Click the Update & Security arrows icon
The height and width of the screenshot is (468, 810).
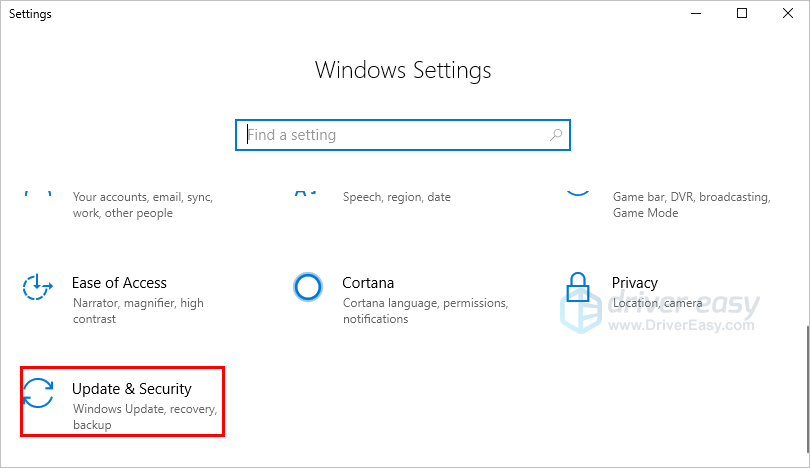click(x=38, y=393)
